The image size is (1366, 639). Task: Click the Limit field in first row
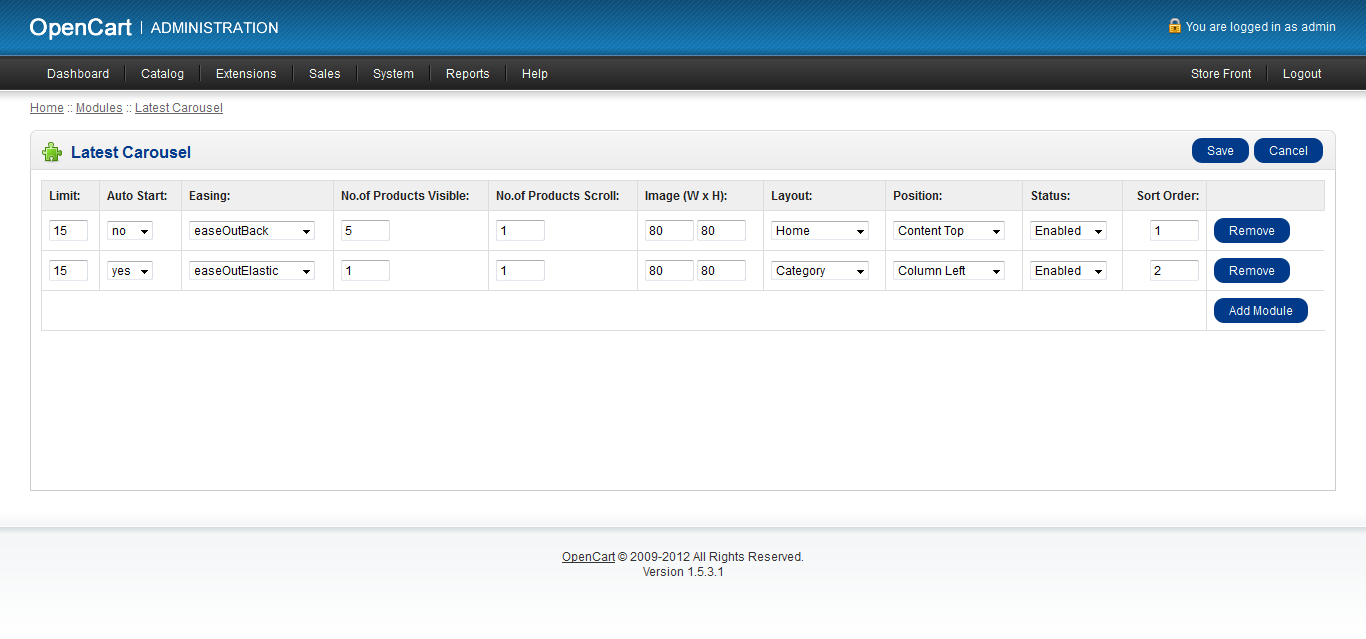point(68,231)
